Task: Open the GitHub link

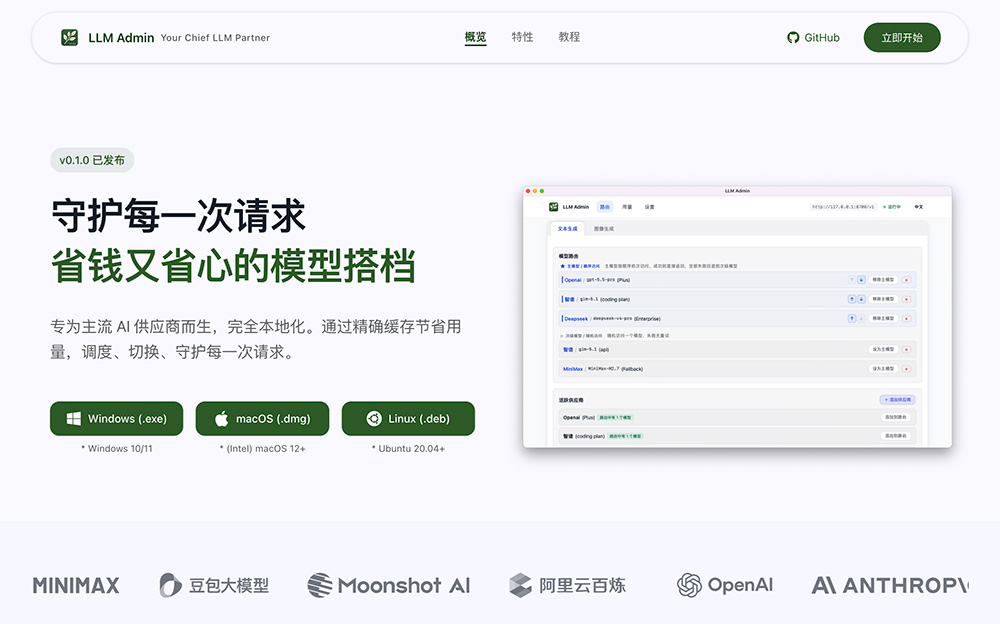Action: click(x=813, y=38)
